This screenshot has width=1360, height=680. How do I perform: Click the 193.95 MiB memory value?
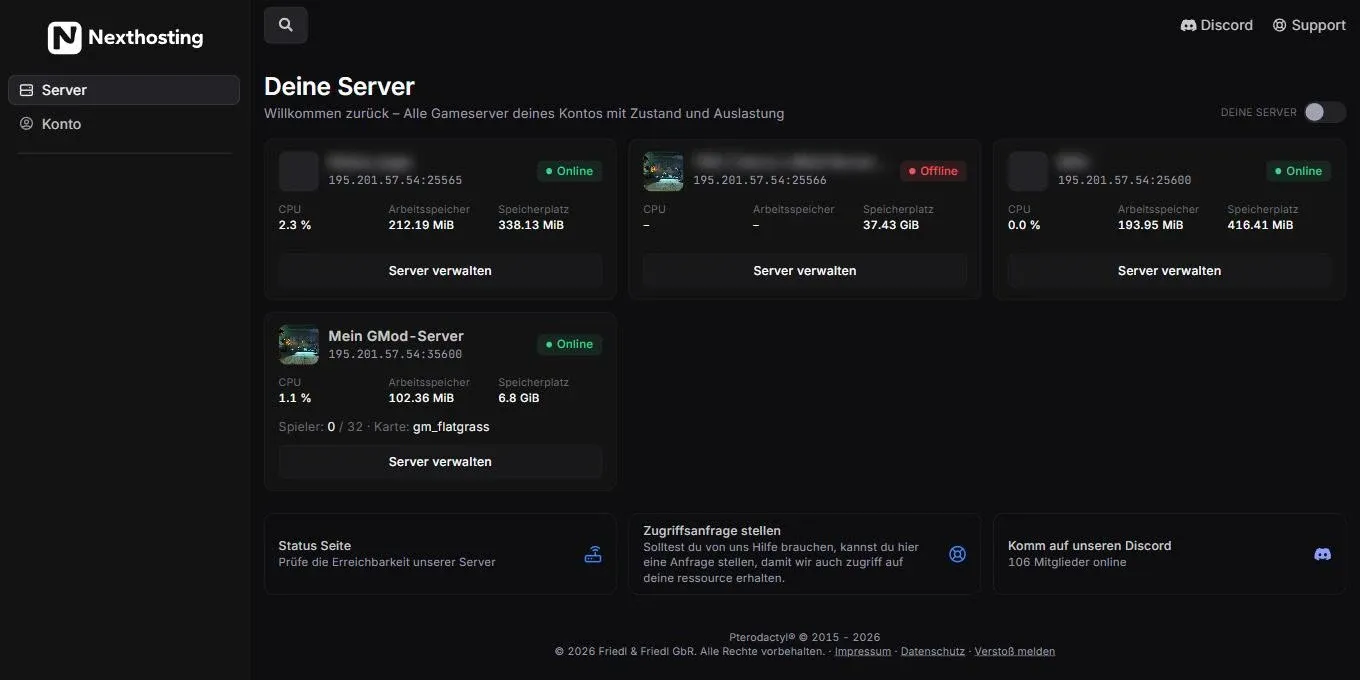[x=1150, y=225]
